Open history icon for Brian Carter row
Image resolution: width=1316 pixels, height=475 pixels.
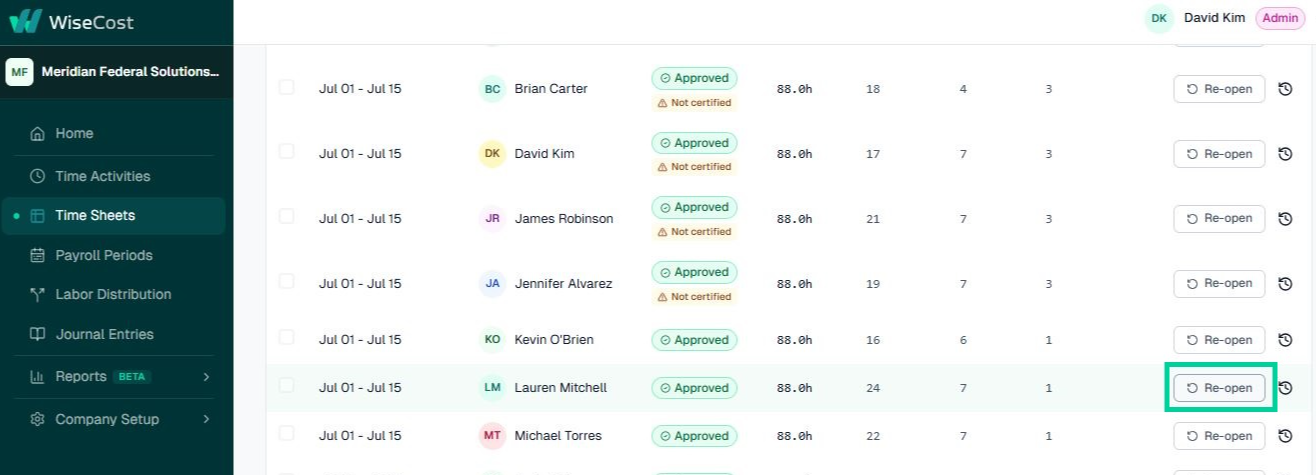click(x=1285, y=89)
